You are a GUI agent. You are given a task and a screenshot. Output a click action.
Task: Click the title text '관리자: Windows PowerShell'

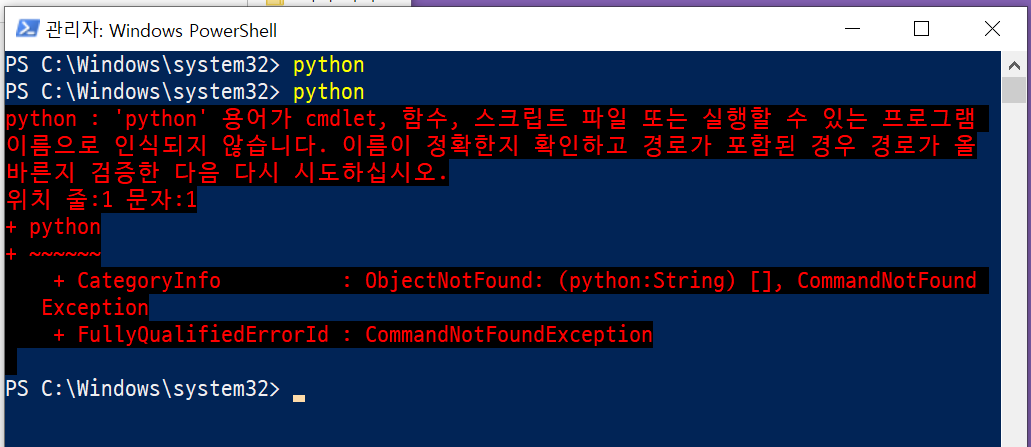coord(161,30)
